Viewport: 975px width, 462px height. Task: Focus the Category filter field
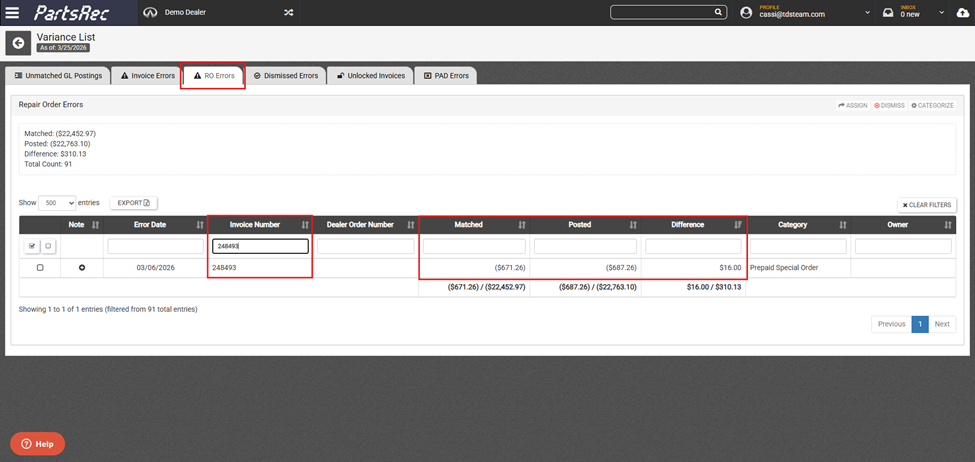point(798,247)
